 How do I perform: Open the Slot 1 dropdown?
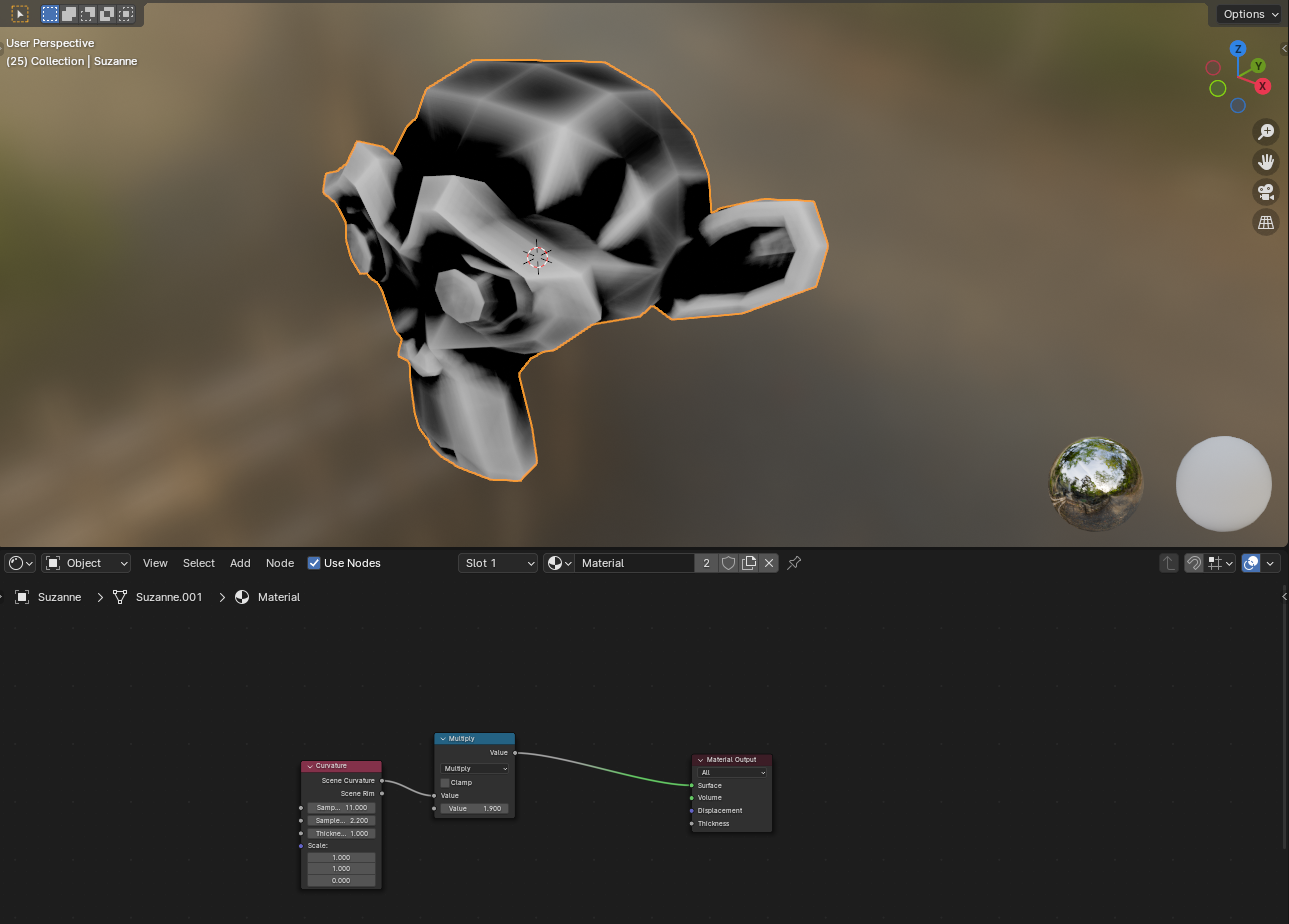[x=498, y=563]
